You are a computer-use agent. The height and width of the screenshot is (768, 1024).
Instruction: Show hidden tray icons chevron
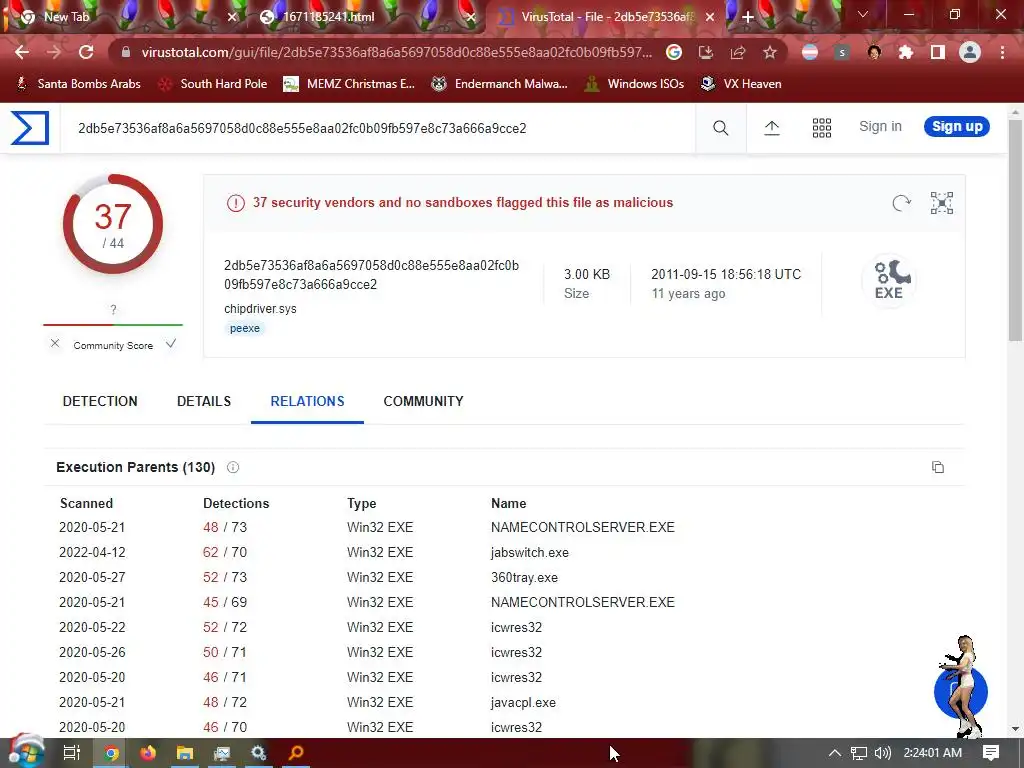[835, 753]
